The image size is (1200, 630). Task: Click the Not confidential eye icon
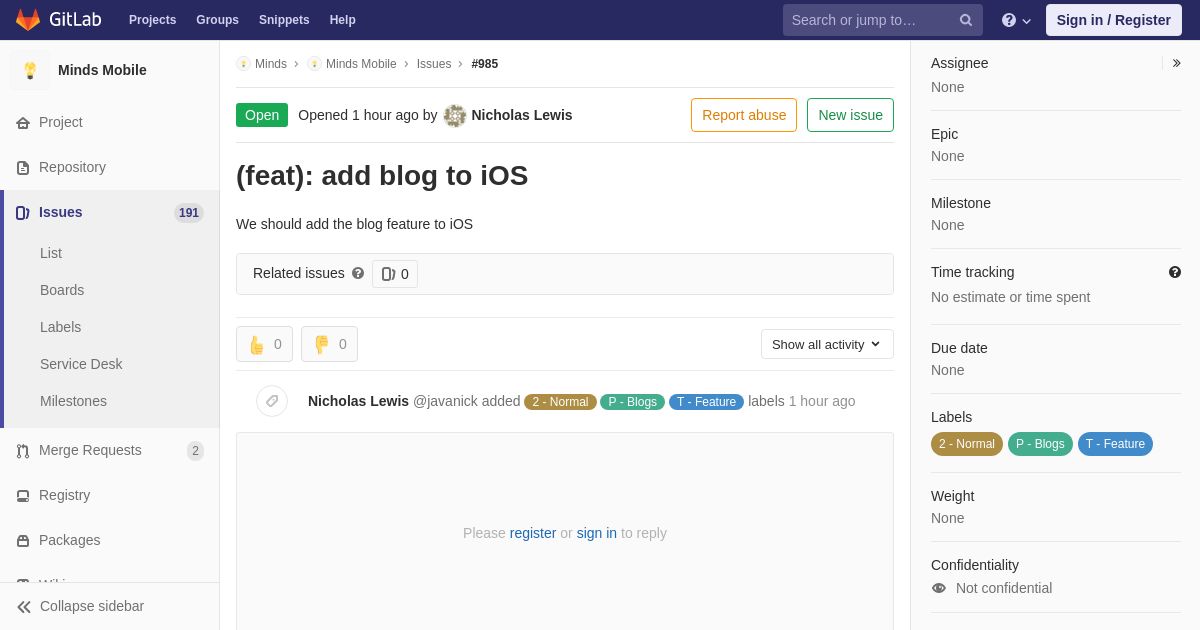[x=939, y=588]
